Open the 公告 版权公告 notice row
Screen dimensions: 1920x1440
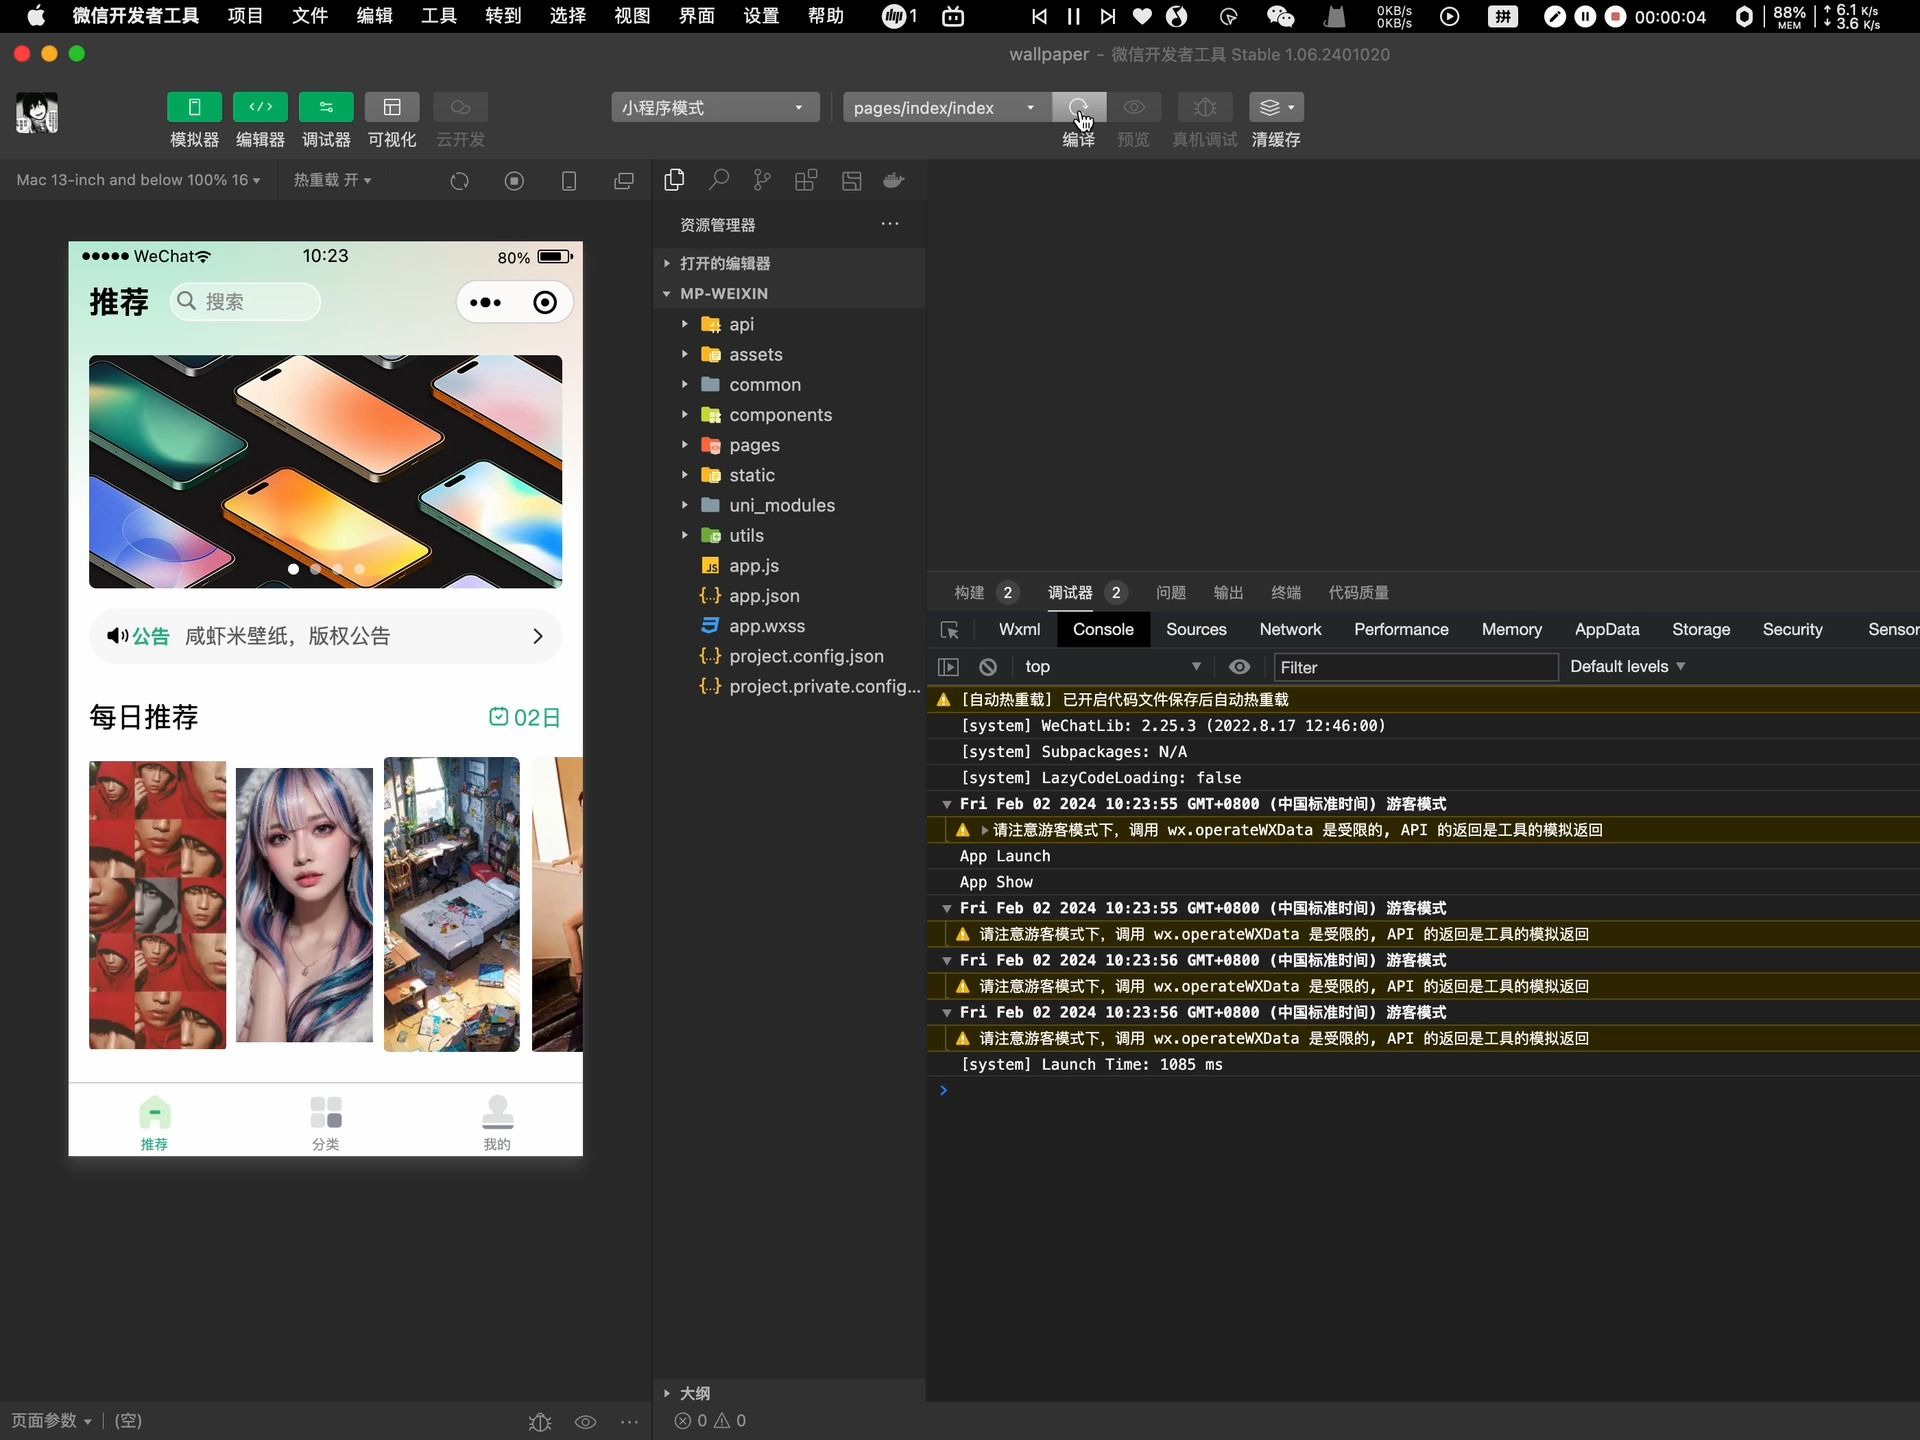(x=325, y=636)
